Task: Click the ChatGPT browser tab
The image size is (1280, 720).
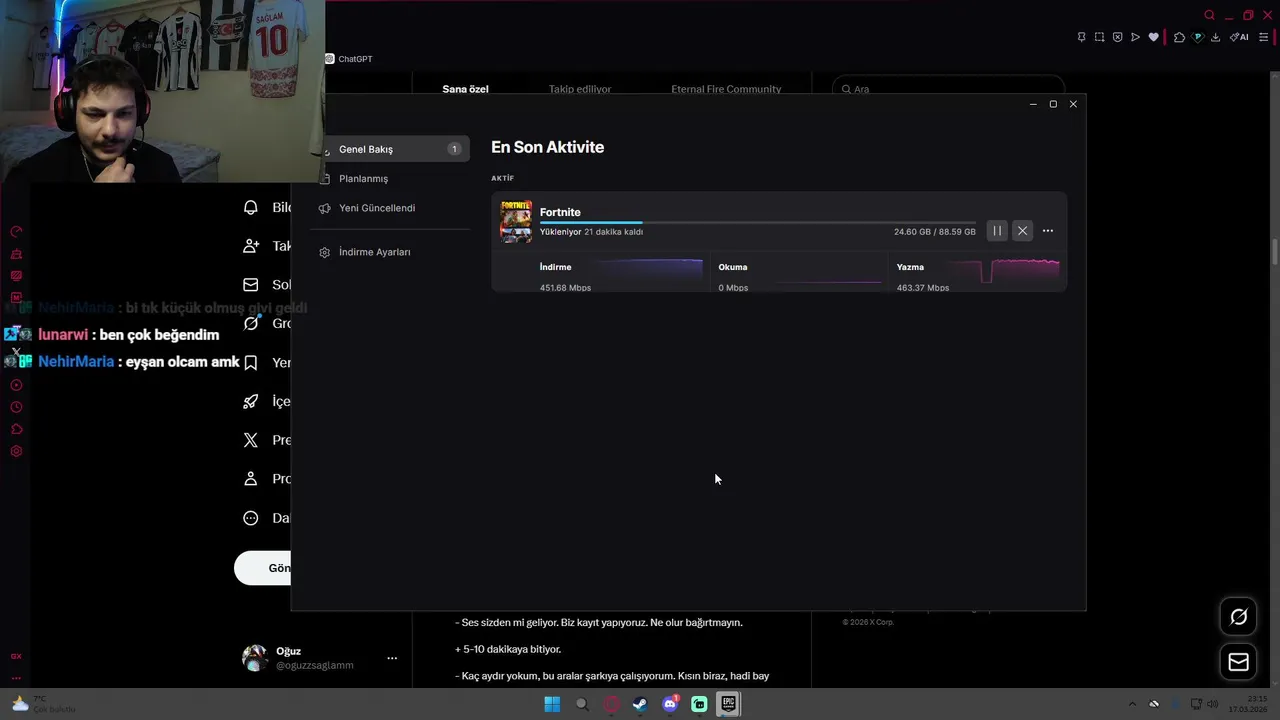Action: point(349,59)
